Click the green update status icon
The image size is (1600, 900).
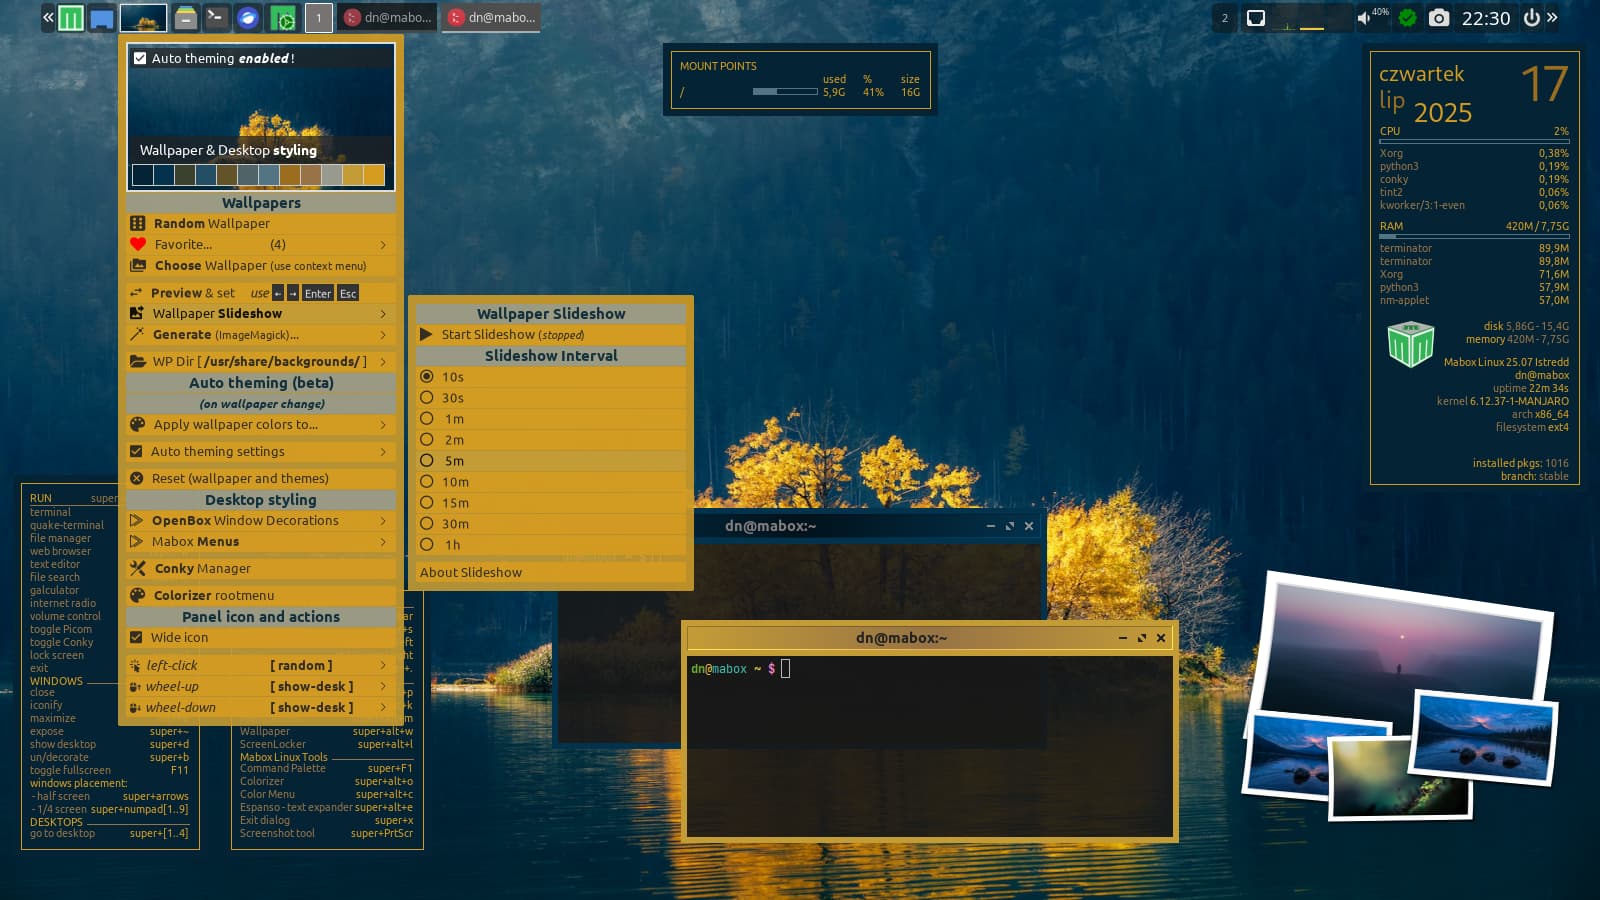1407,18
